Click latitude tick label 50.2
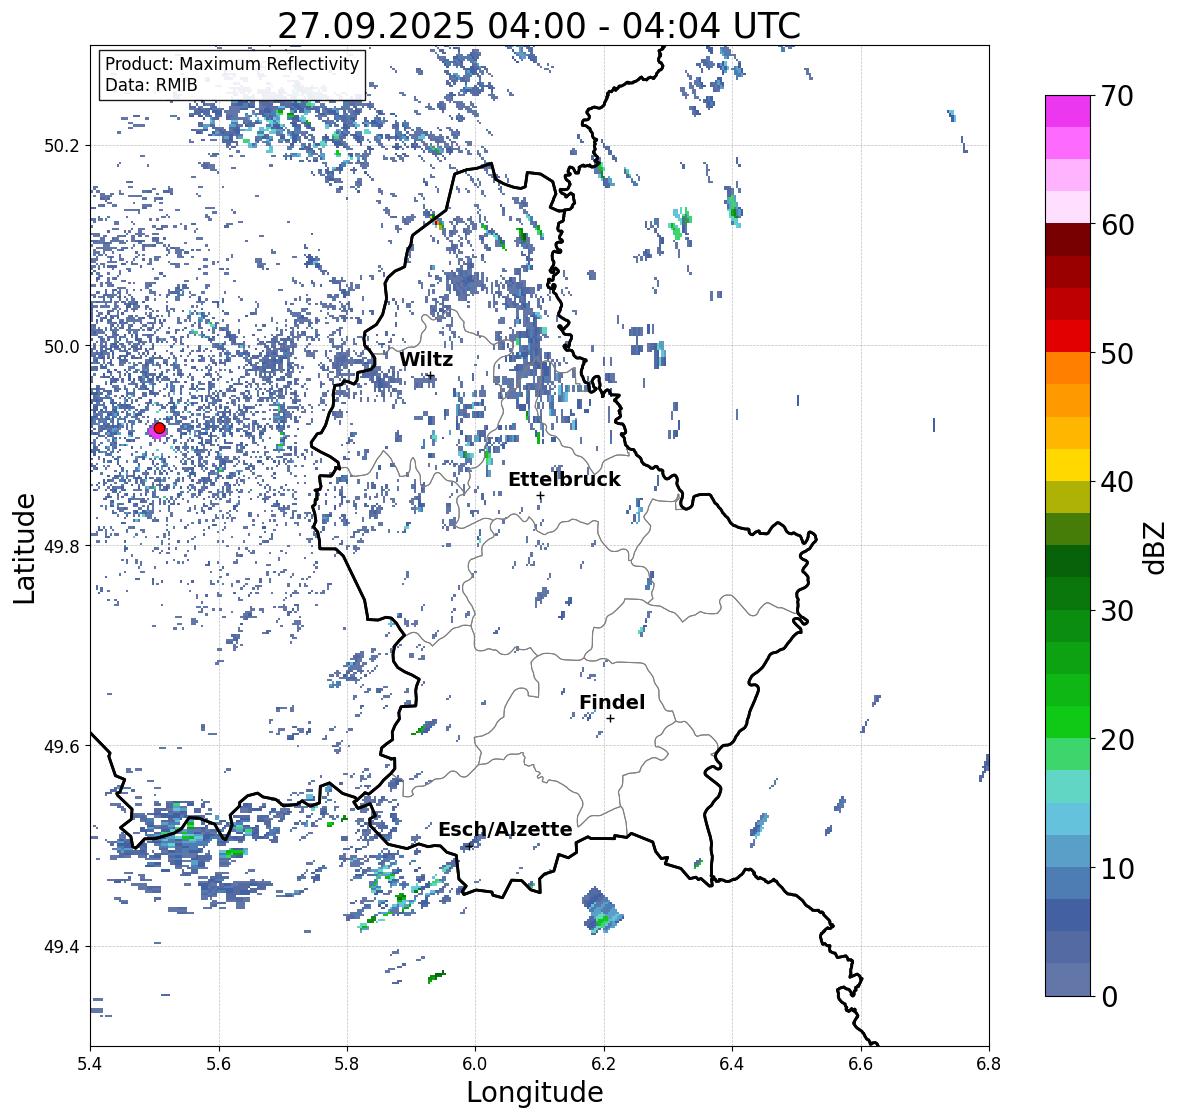1179x1117 pixels. pos(62,146)
